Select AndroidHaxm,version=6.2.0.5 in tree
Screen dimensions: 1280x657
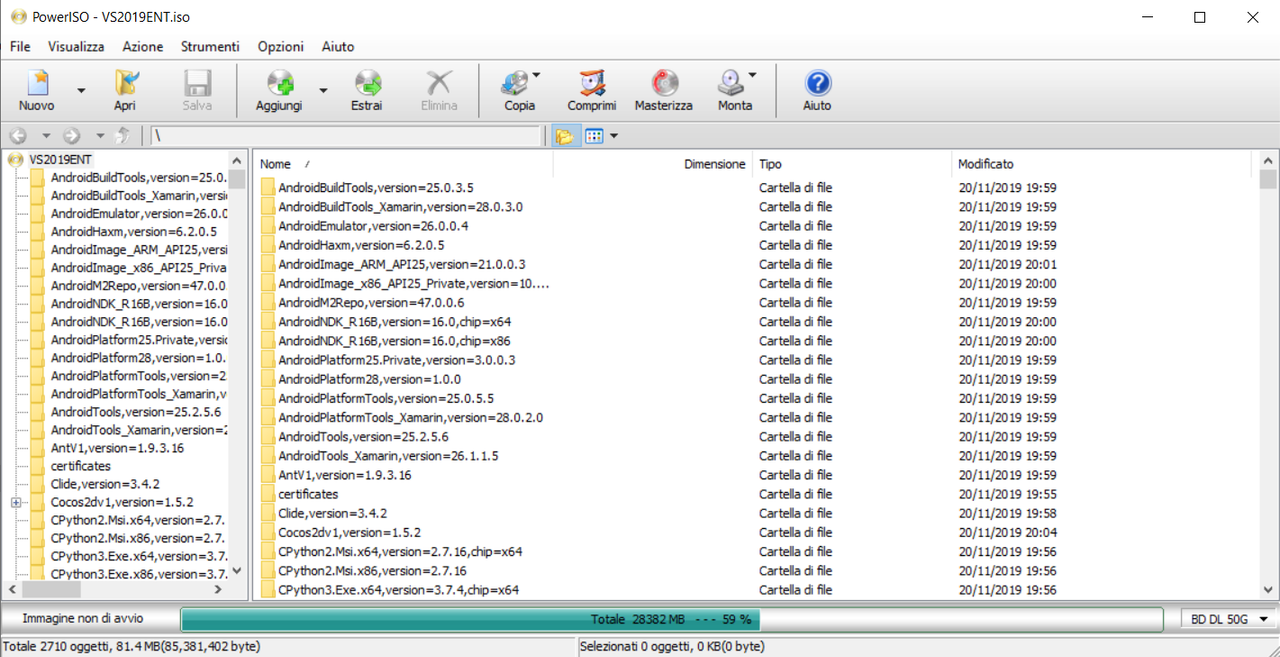pos(136,231)
